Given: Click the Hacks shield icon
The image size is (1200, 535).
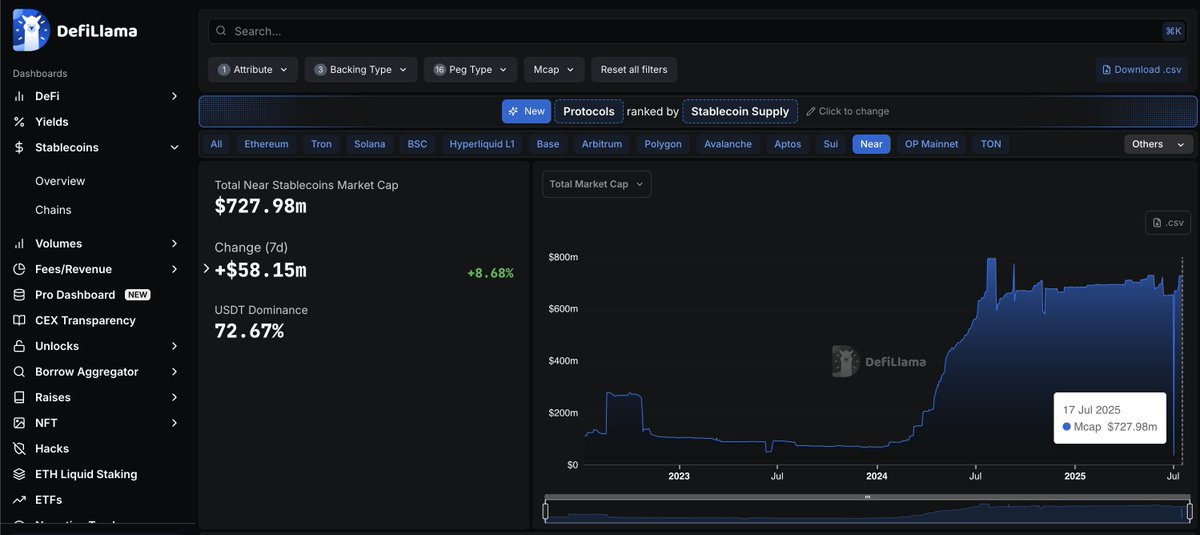Looking at the screenshot, I should 19,449.
